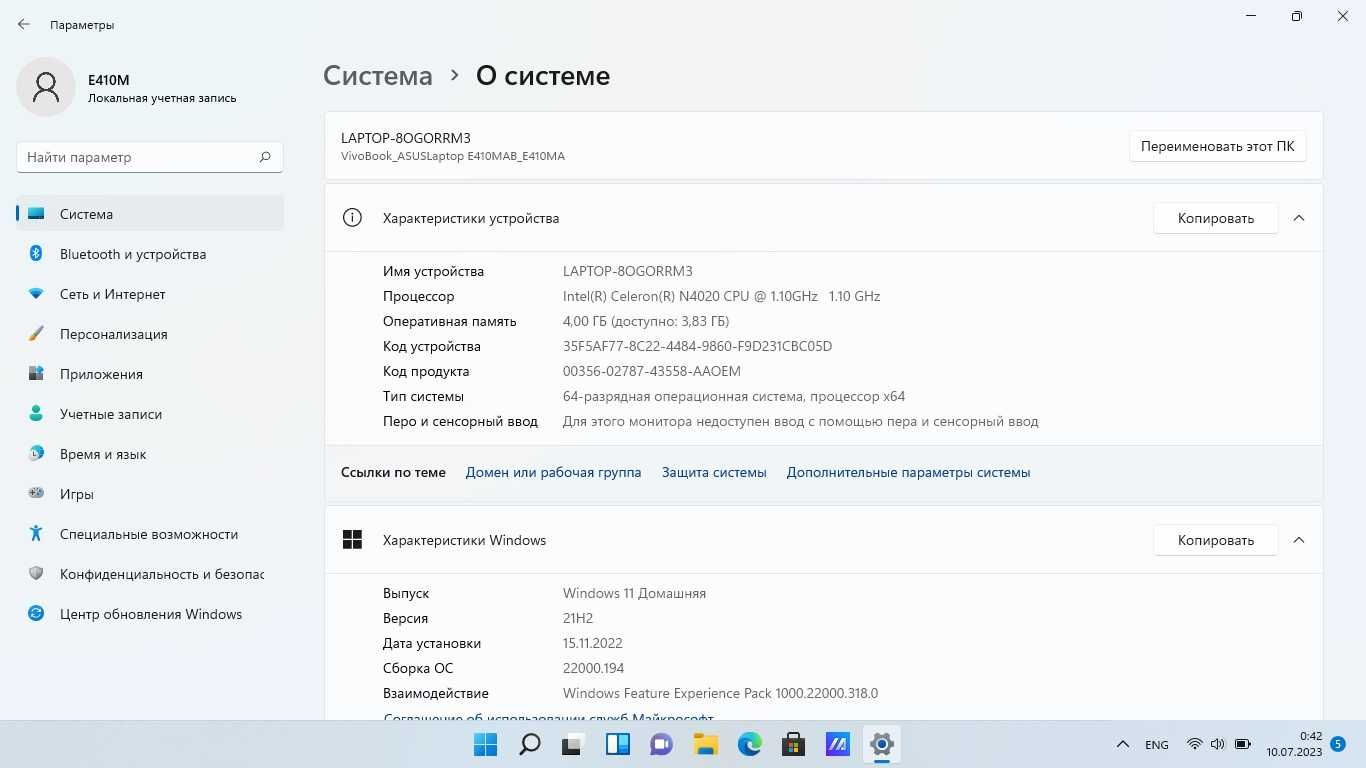This screenshot has width=1366, height=768.
Task: Open Персонализация settings
Action: click(x=150, y=334)
